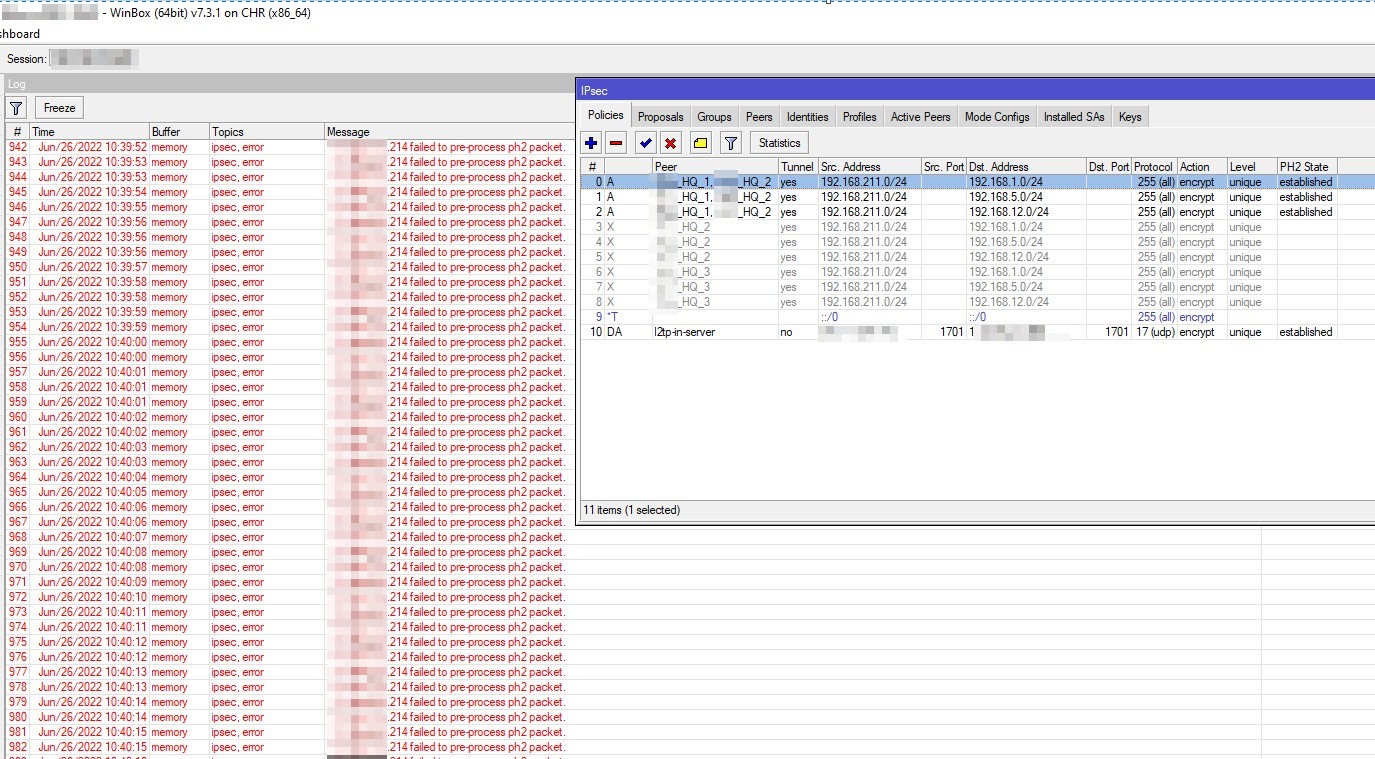Sort the log by Buffer column header
This screenshot has height=759, width=1375.
click(x=178, y=132)
